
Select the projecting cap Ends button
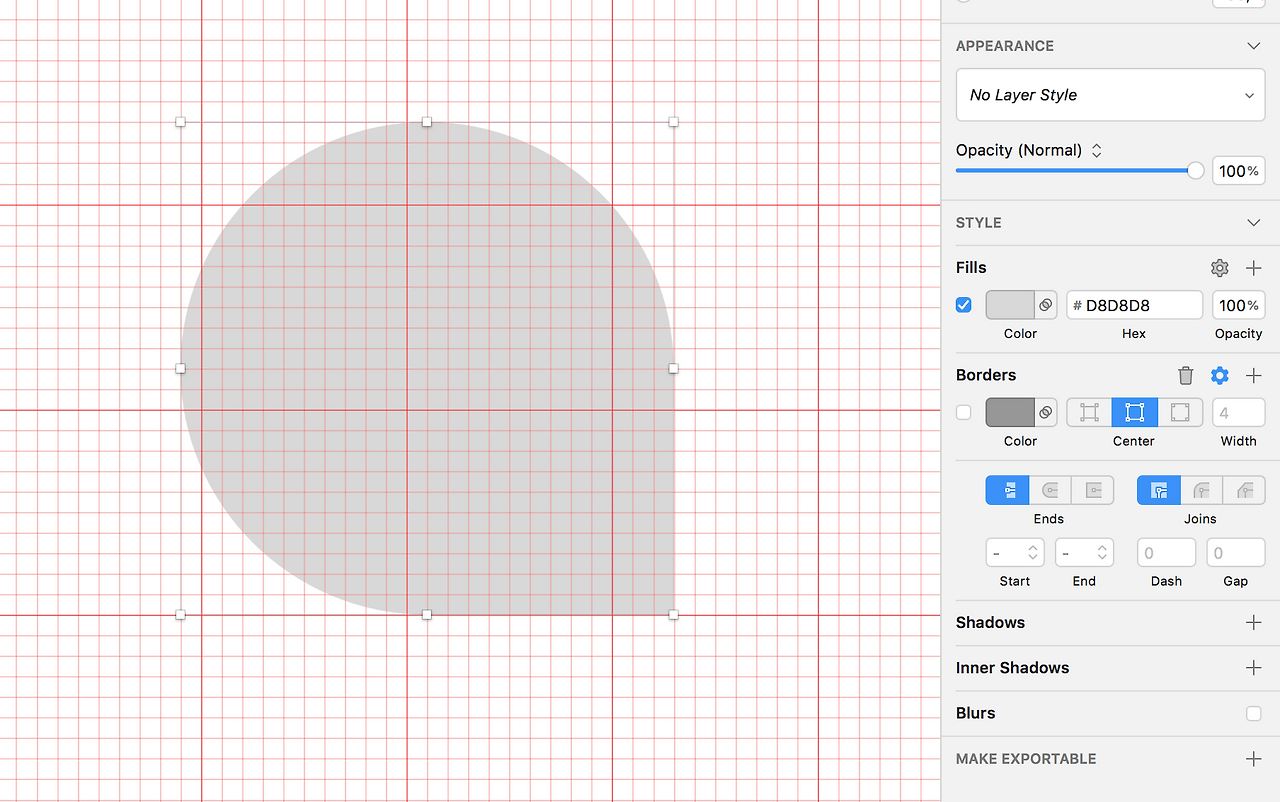pos(1092,490)
